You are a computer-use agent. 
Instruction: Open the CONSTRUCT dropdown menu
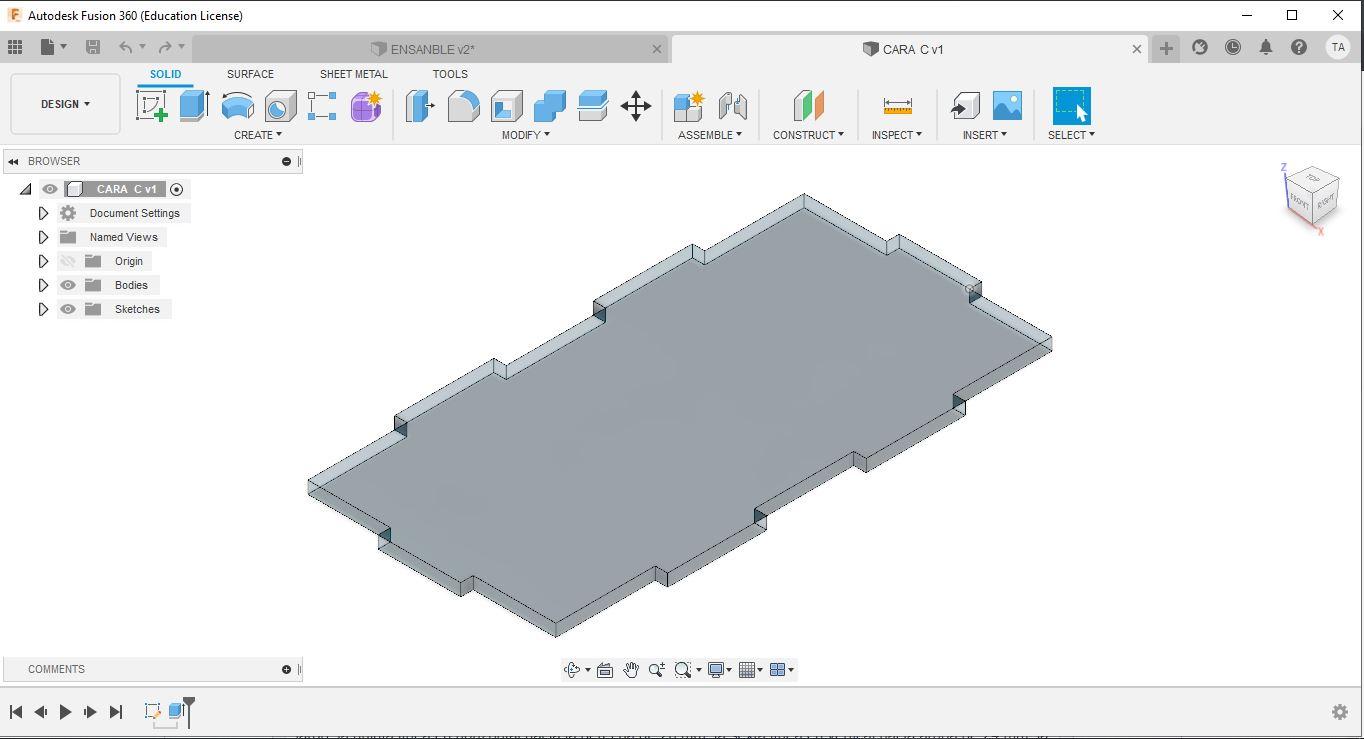coord(808,135)
